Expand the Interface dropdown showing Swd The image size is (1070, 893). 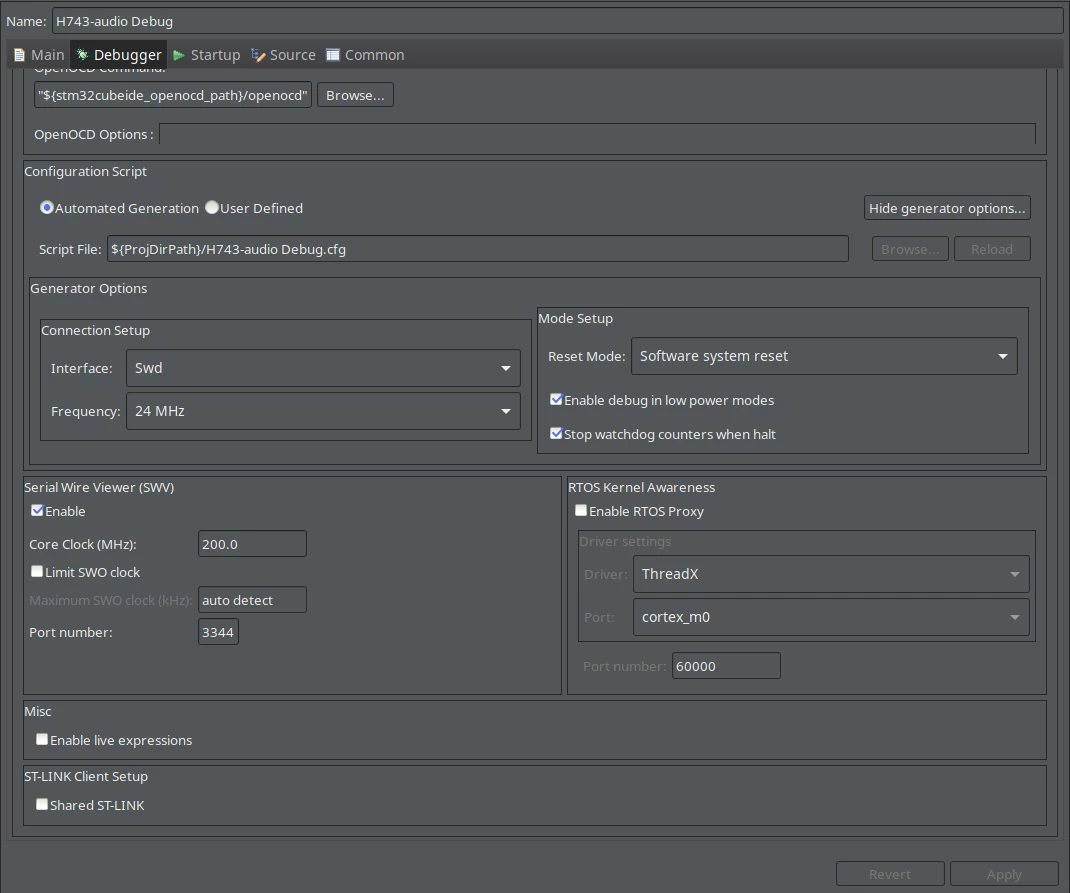pyautogui.click(x=323, y=368)
